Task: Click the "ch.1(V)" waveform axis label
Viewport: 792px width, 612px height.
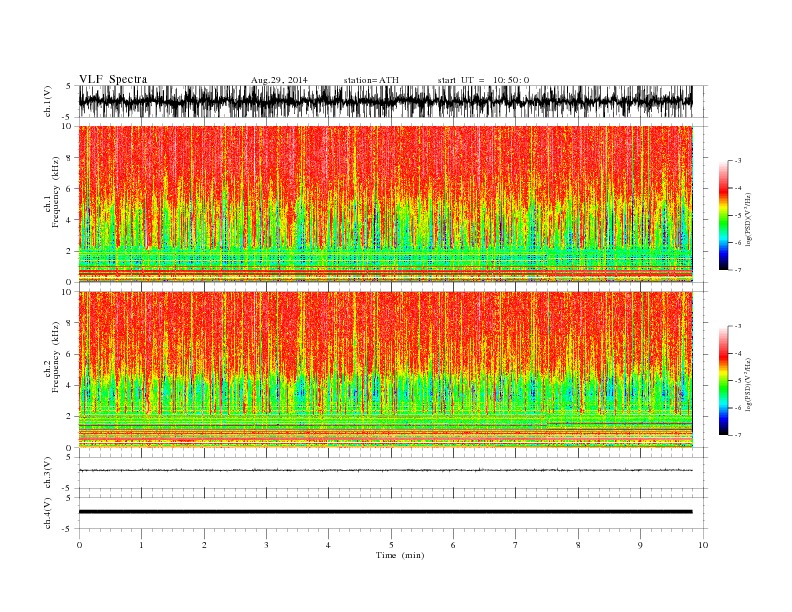Action: [x=48, y=102]
